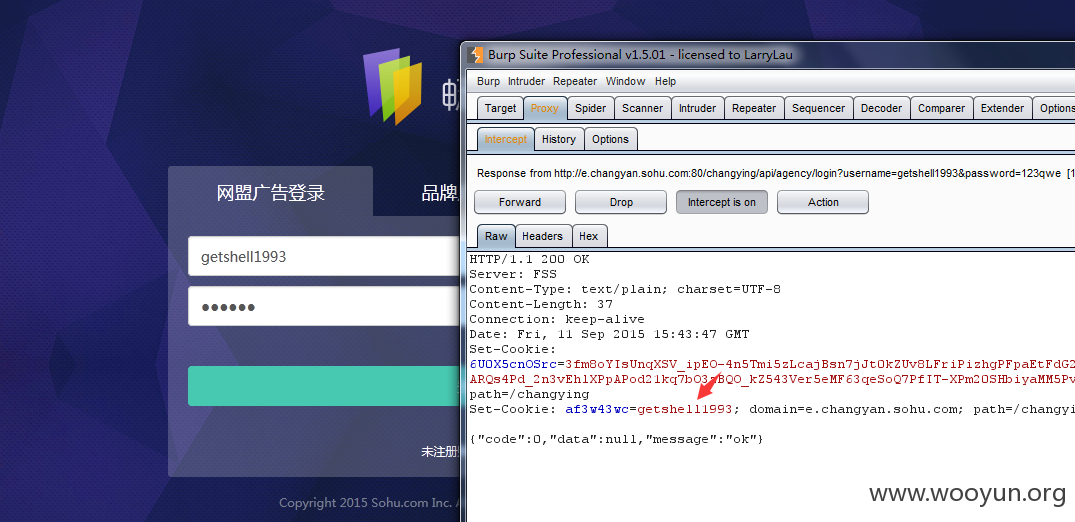This screenshot has height=522, width=1075.
Task: Click the Content-Length: 37 line
Action: 541,304
